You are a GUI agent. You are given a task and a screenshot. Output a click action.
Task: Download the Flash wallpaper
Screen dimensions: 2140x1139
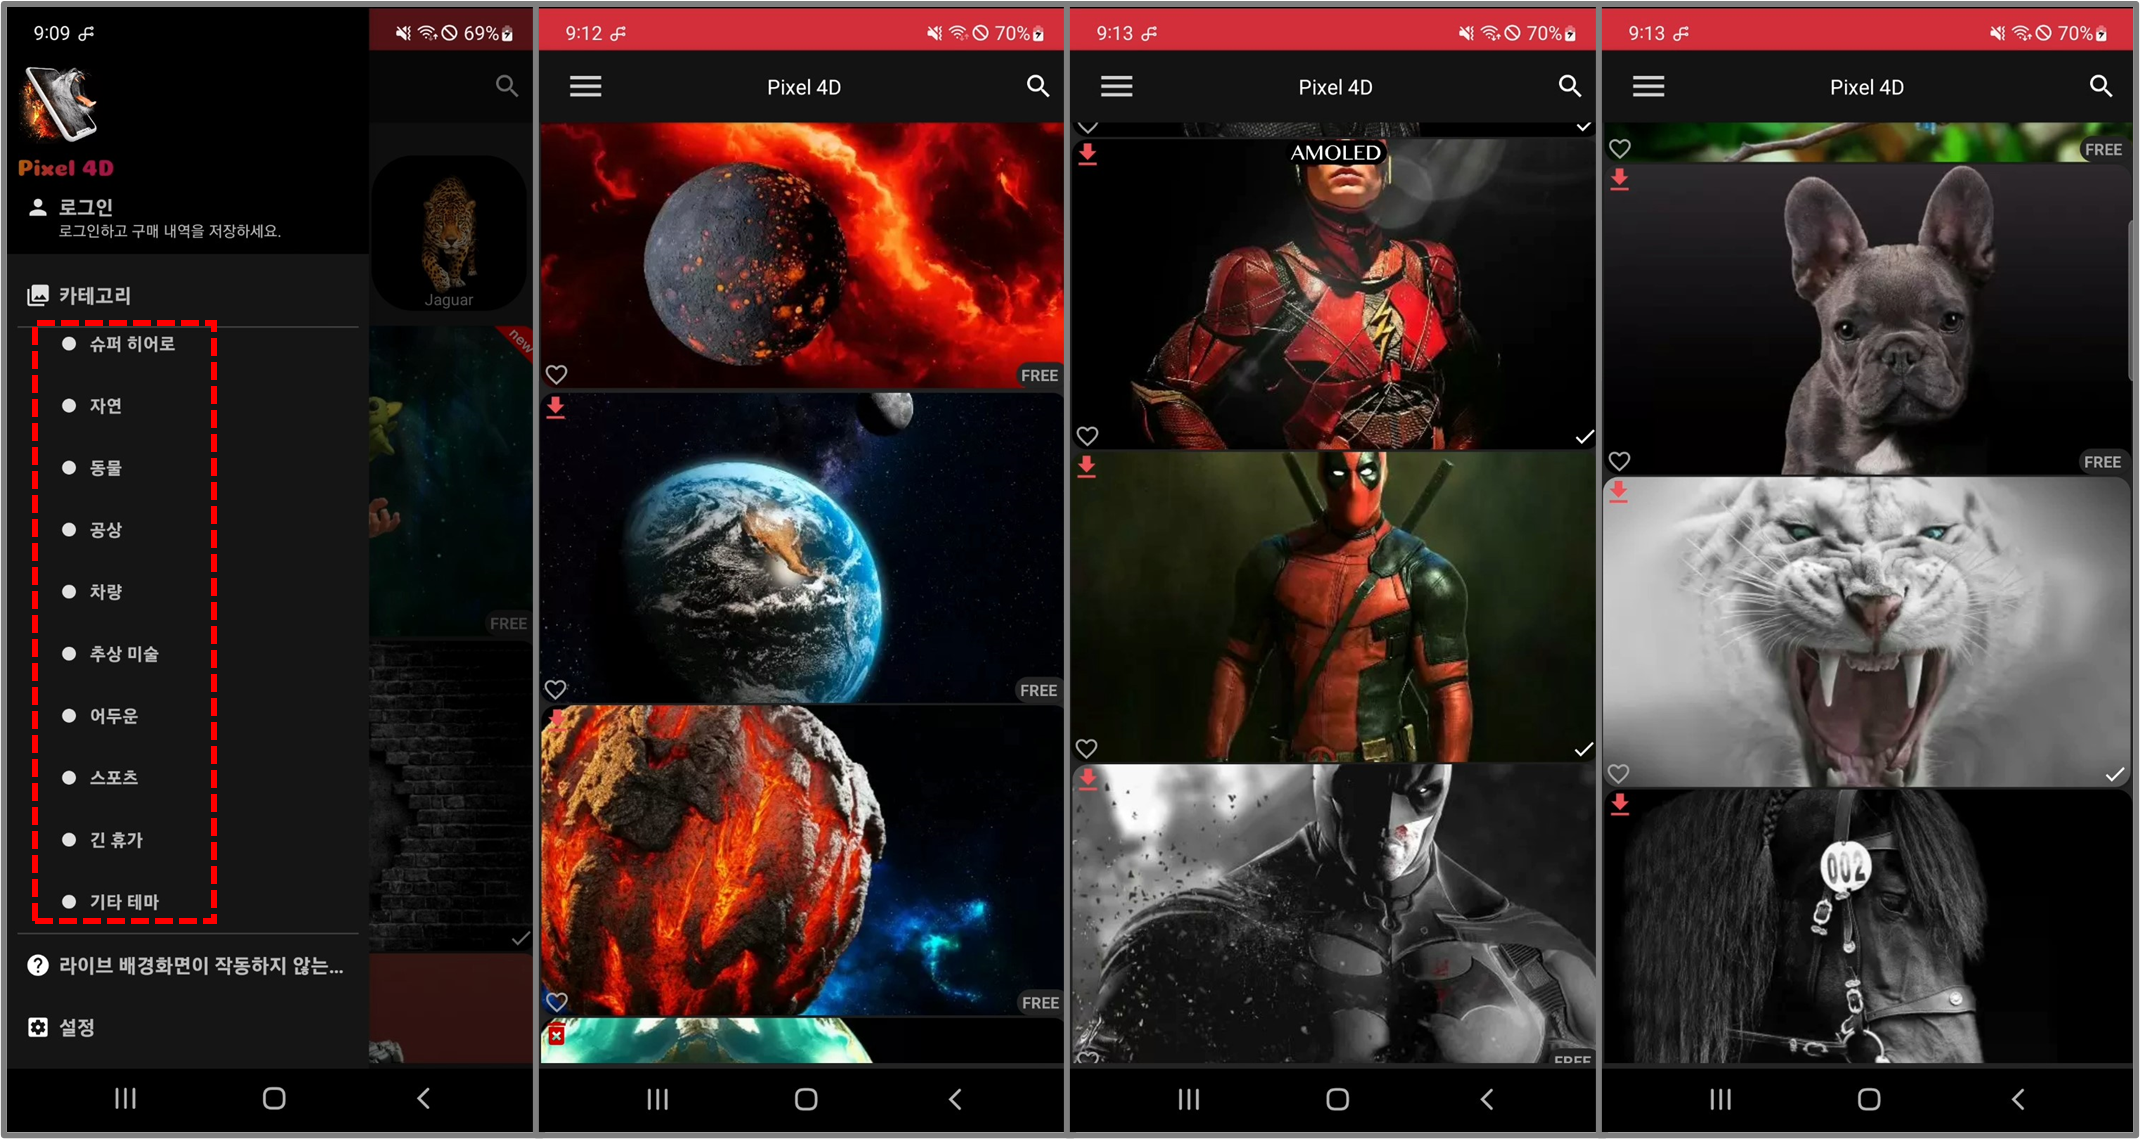tap(1087, 154)
